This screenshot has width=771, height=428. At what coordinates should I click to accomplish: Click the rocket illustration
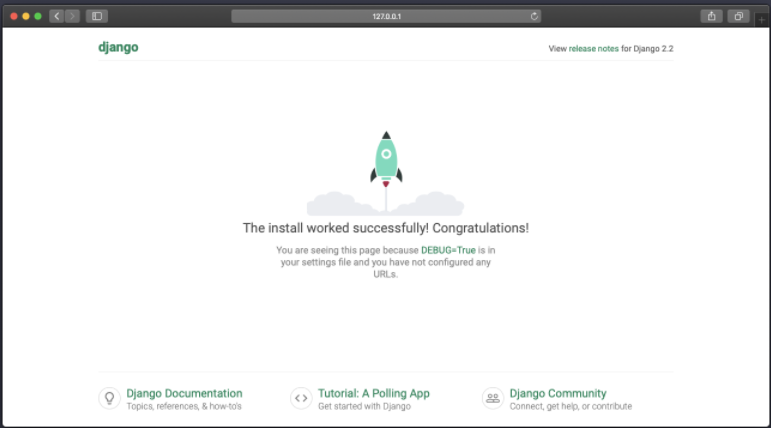point(386,173)
